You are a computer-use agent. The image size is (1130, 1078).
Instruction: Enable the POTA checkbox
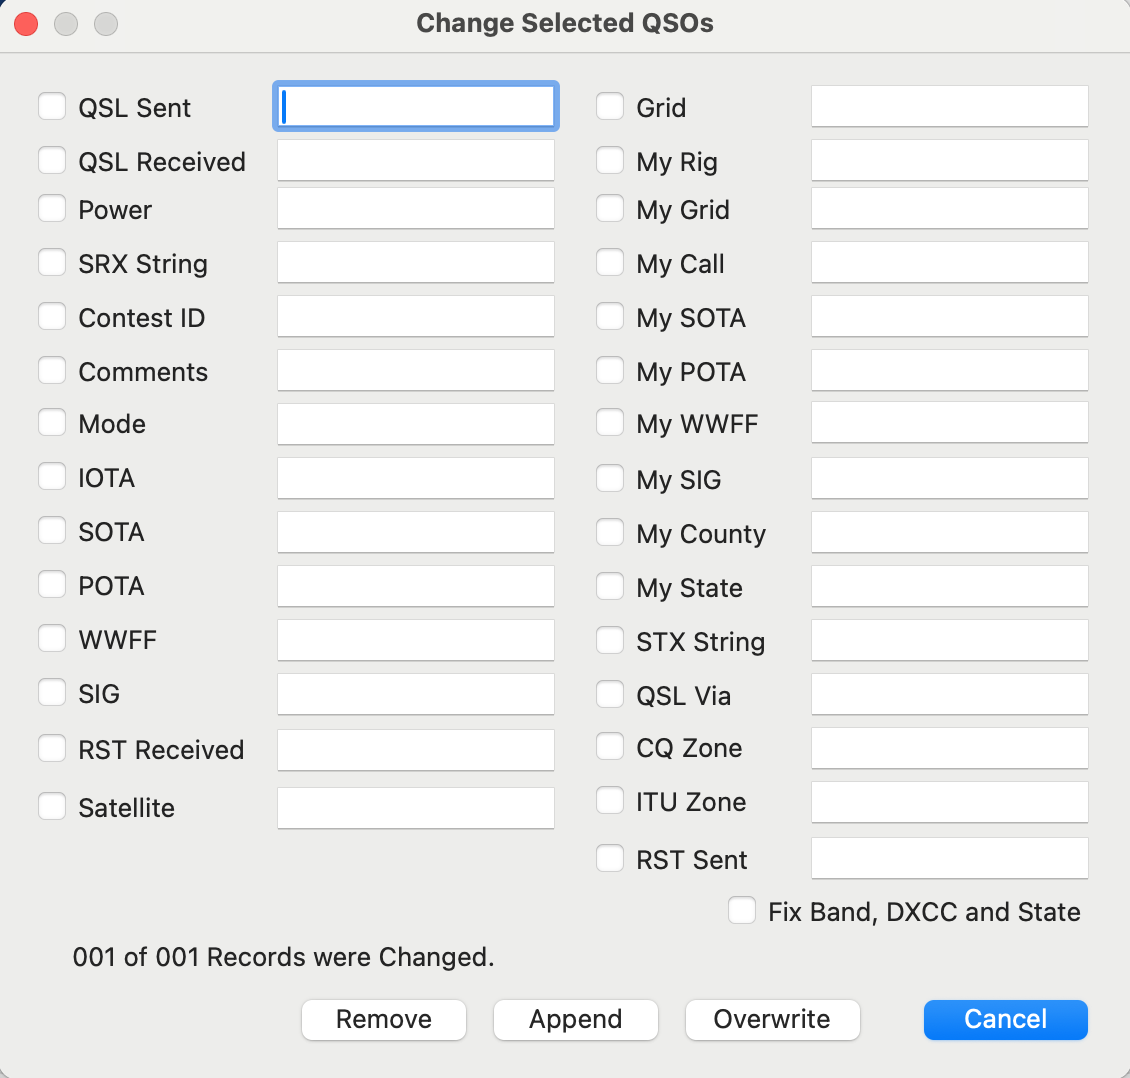52,584
